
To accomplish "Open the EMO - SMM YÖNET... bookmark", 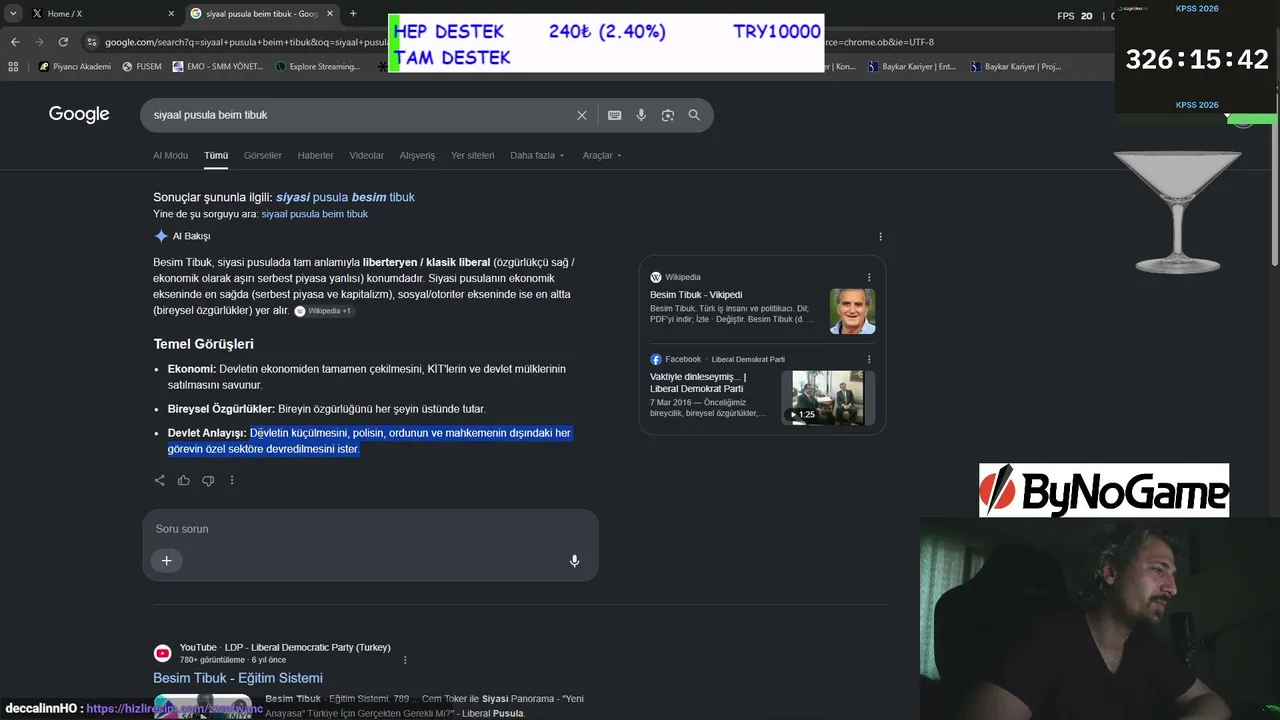I will click(218, 67).
